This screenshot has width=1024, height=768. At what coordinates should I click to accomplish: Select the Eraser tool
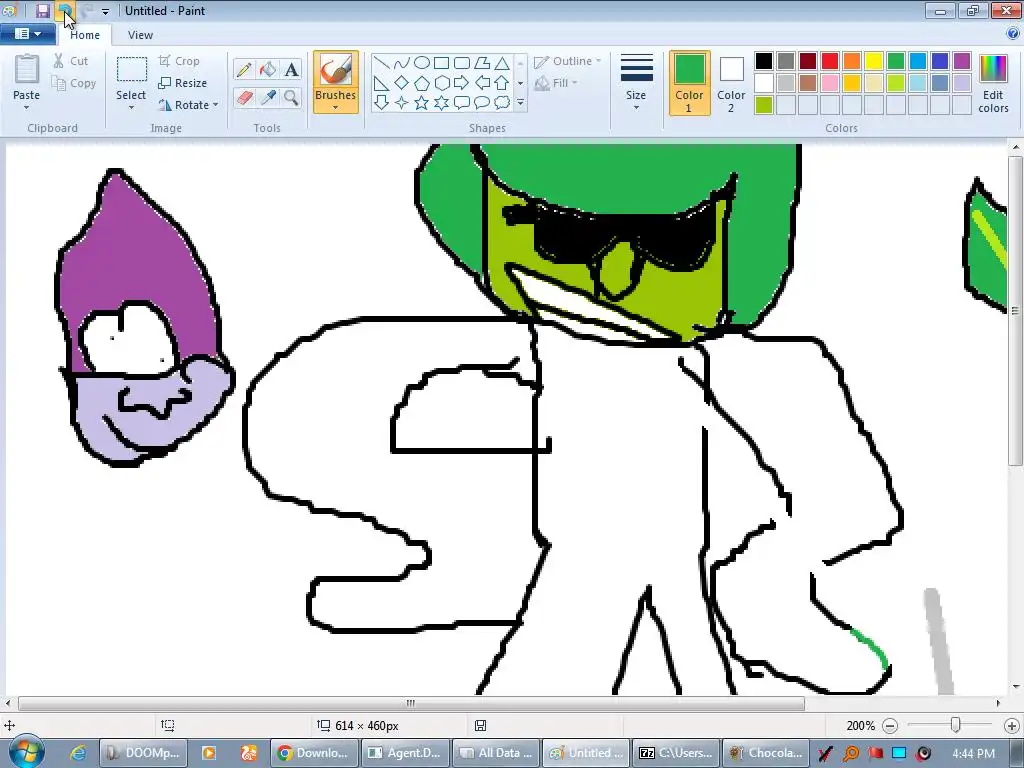coord(244,97)
